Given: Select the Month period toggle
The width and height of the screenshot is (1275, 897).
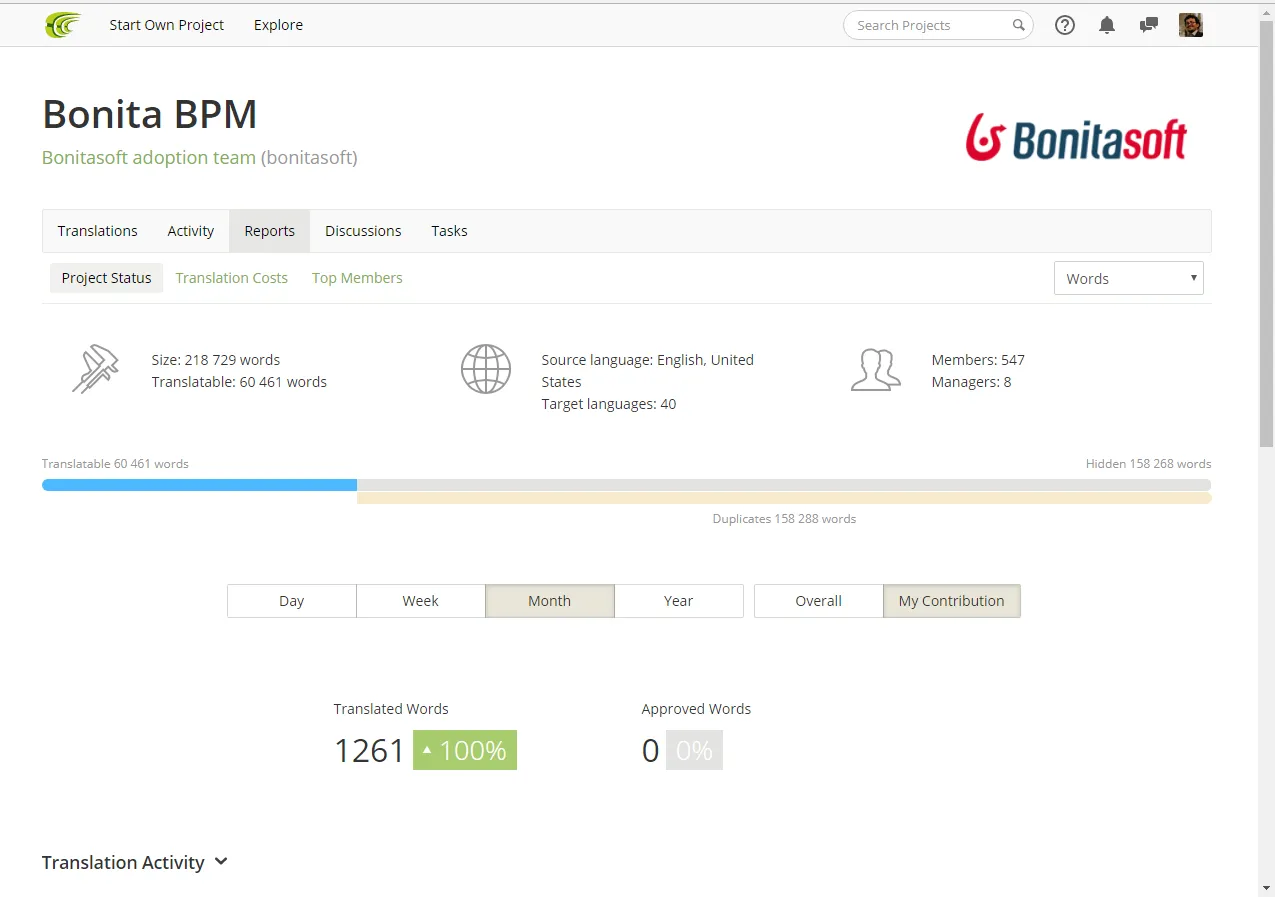Looking at the screenshot, I should (x=550, y=601).
